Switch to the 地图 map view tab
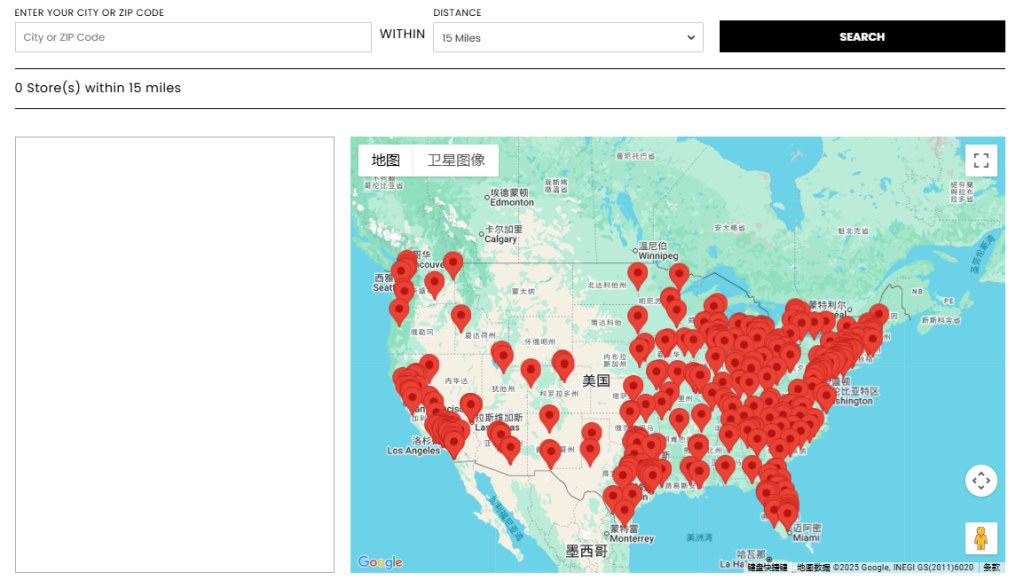Screen dimensions: 1024x588 coord(386,160)
